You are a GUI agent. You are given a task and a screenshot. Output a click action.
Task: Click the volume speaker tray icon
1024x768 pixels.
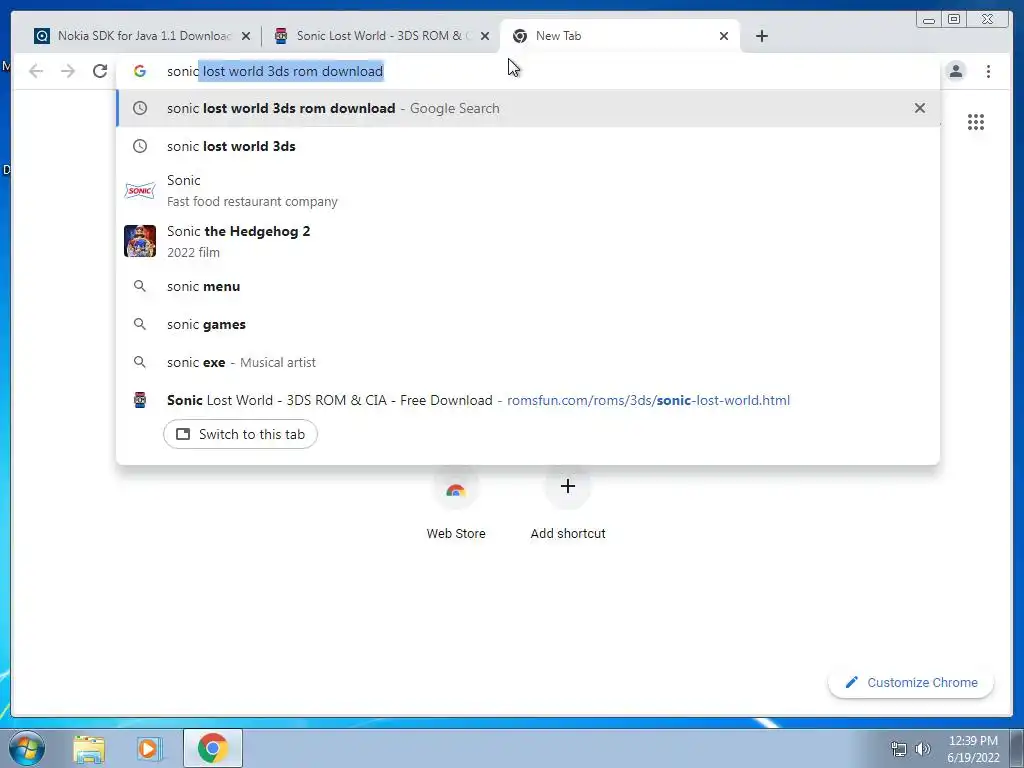pos(923,749)
